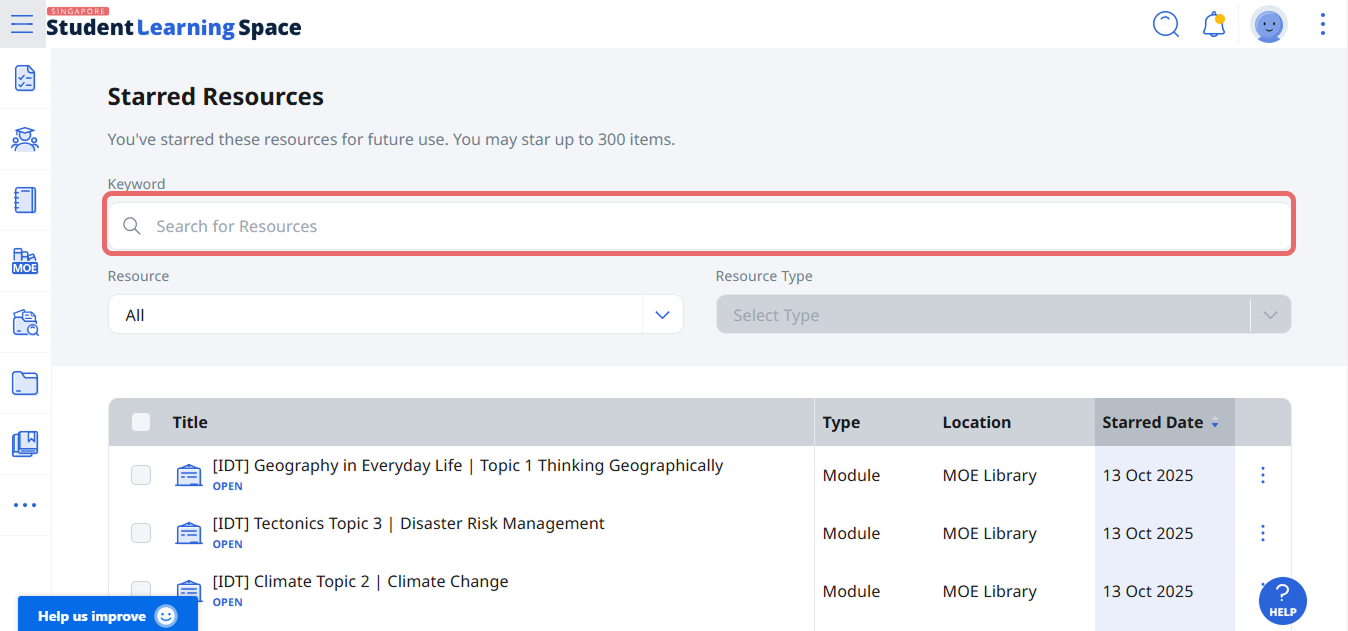Select the Tectonics Topic 3 row checkbox

tap(141, 533)
